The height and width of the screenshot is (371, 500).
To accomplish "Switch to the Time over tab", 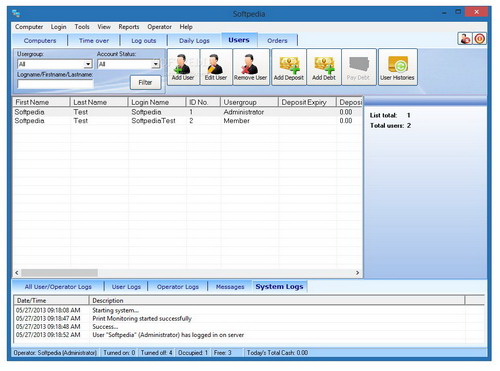I will 94,41.
